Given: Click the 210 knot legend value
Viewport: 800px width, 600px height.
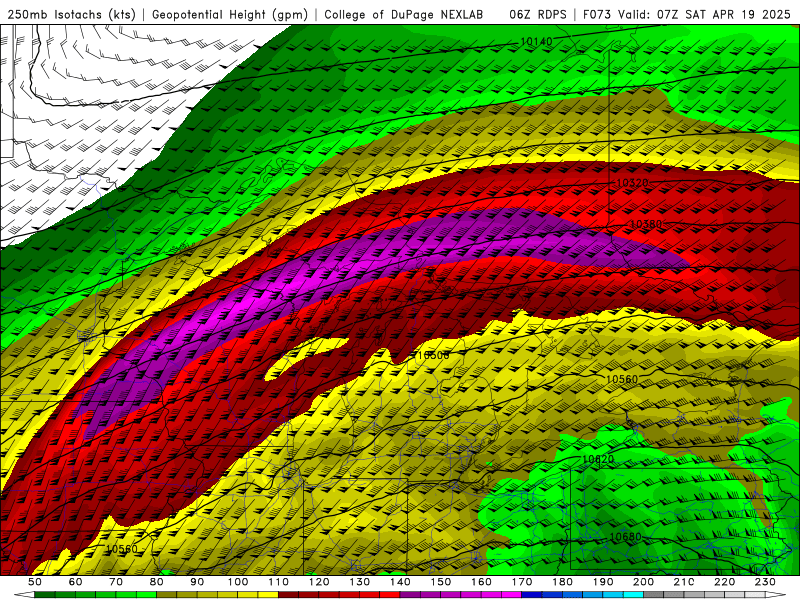Looking at the screenshot, I should click(684, 582).
